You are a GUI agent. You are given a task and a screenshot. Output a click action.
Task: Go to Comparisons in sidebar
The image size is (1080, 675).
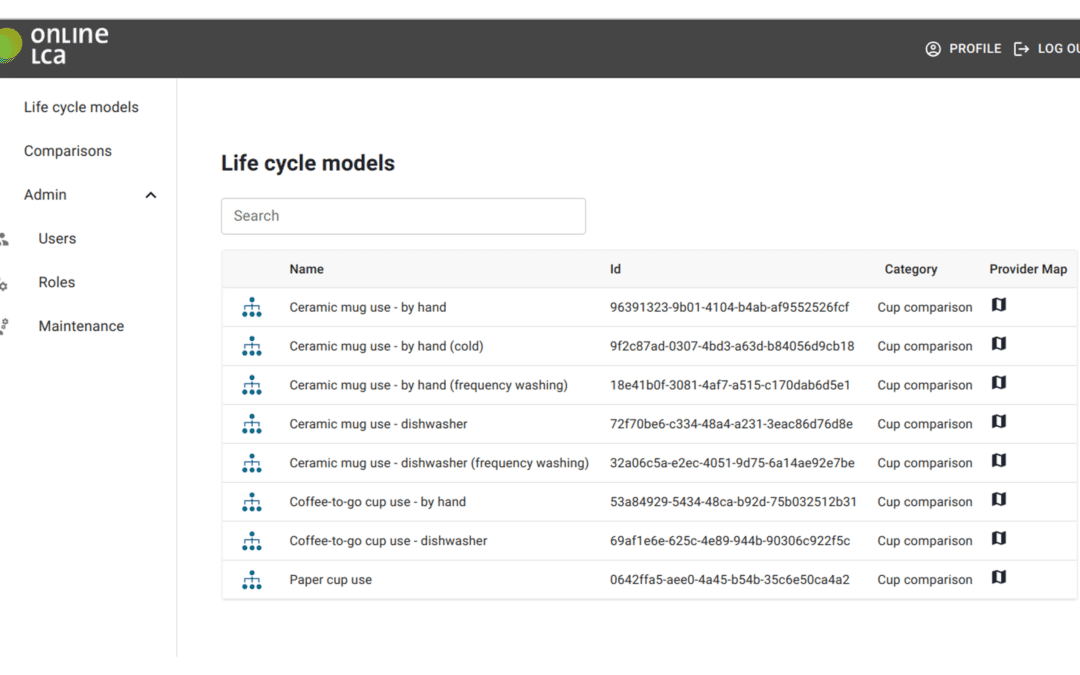pos(68,151)
